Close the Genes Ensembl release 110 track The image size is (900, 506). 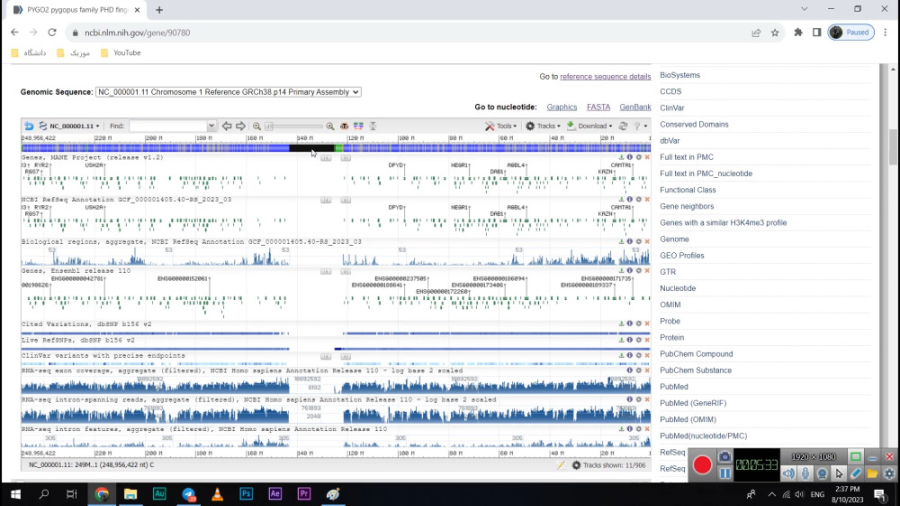pos(647,271)
